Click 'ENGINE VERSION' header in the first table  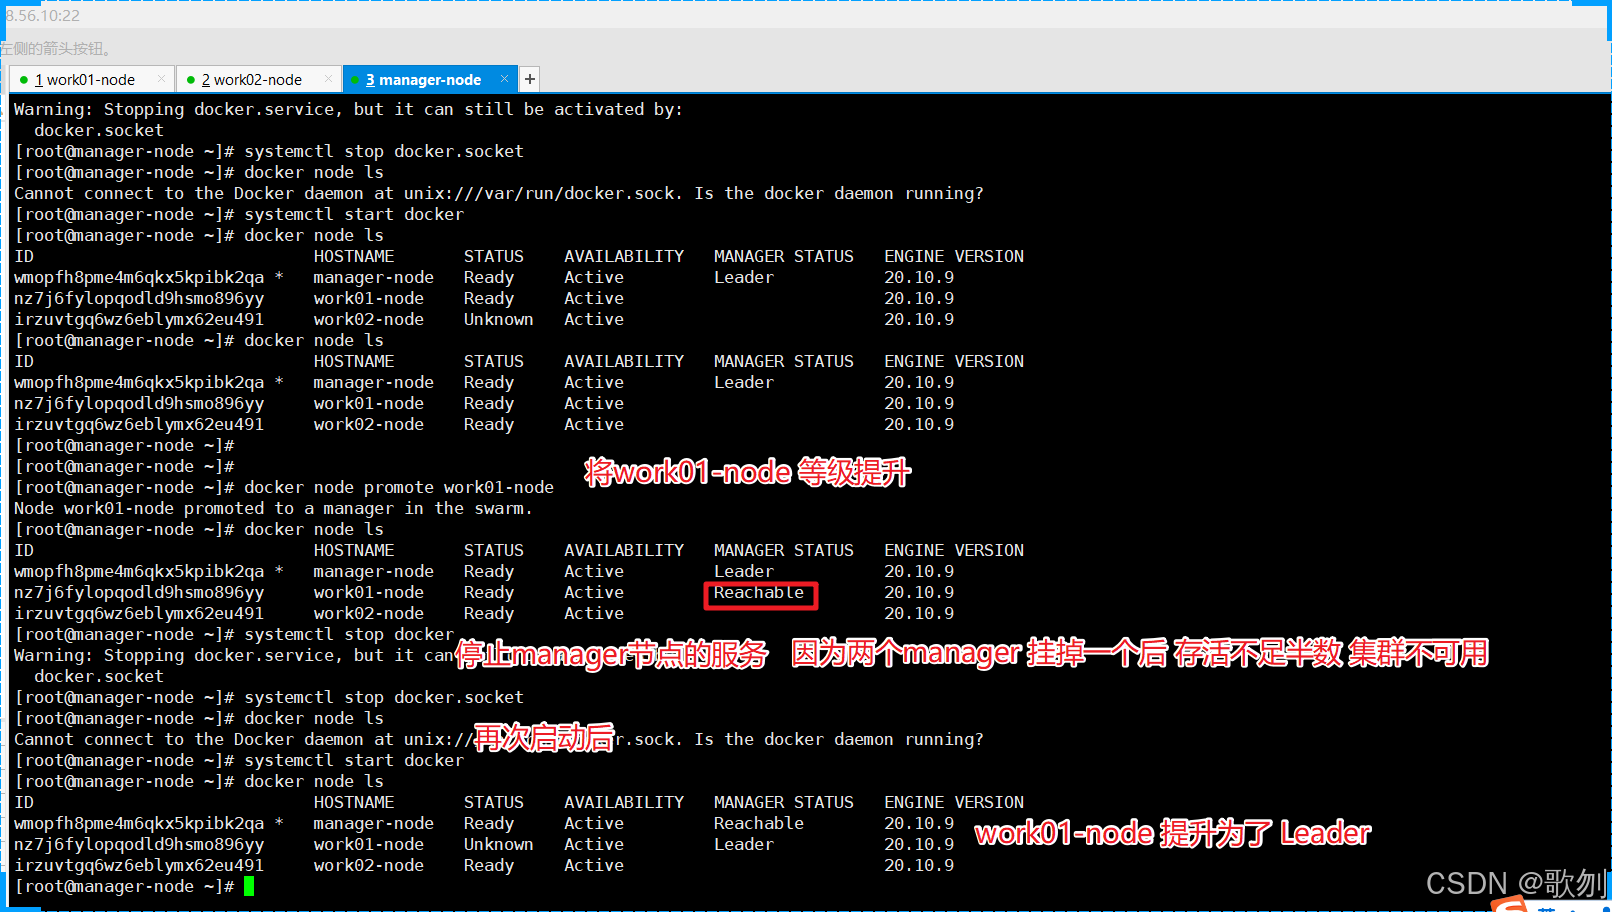[954, 256]
